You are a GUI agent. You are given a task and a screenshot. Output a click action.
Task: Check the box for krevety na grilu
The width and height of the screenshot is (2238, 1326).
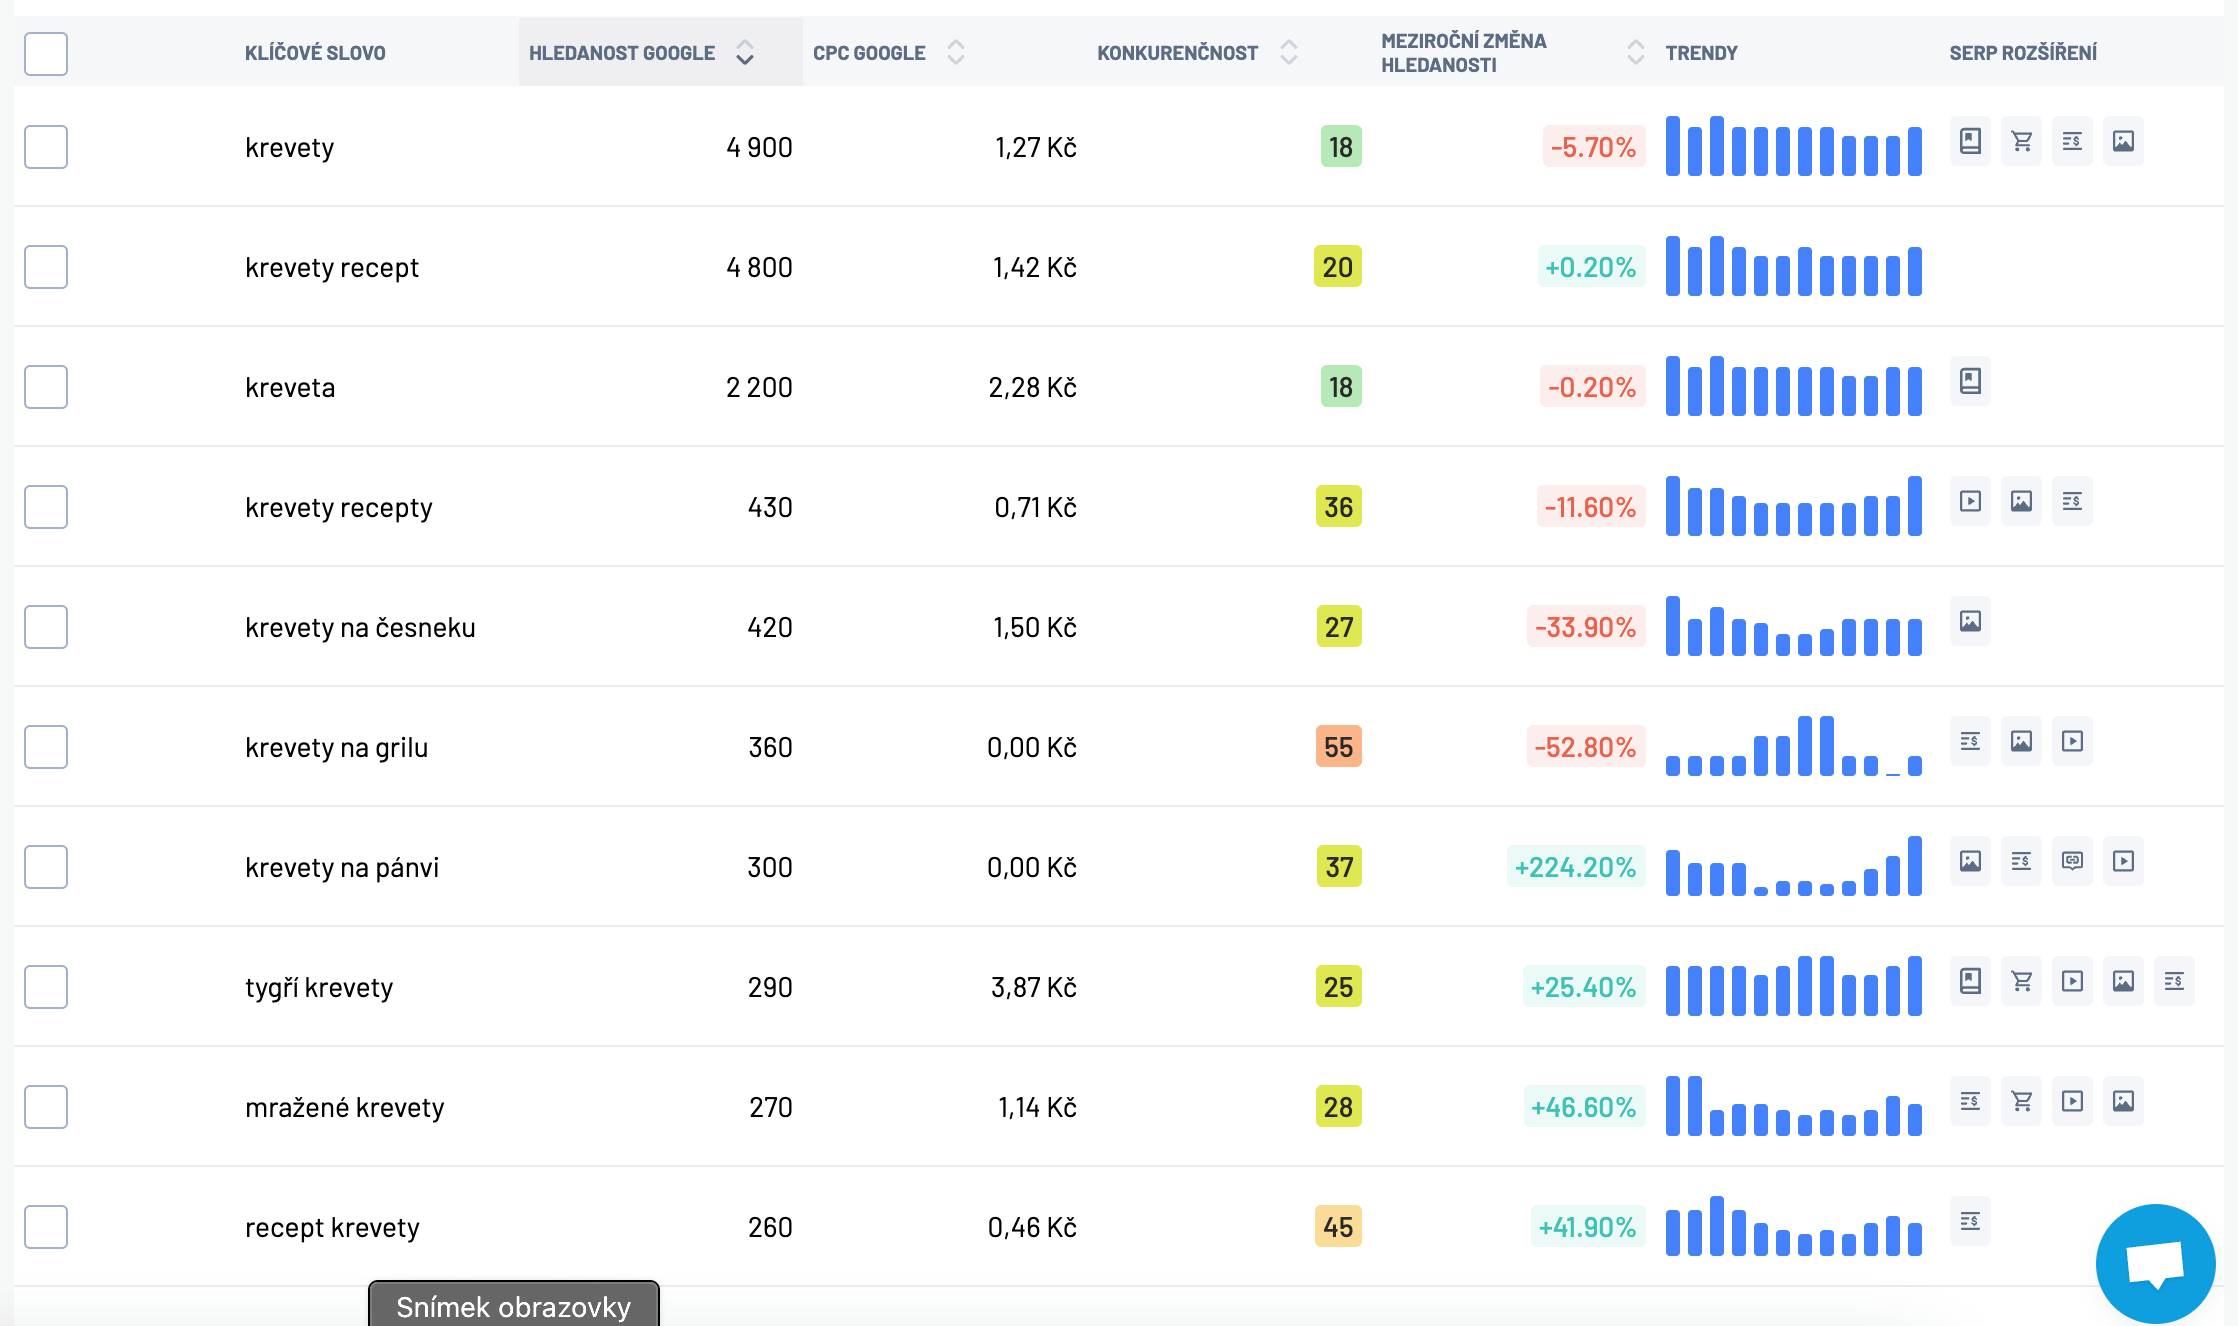[x=46, y=747]
